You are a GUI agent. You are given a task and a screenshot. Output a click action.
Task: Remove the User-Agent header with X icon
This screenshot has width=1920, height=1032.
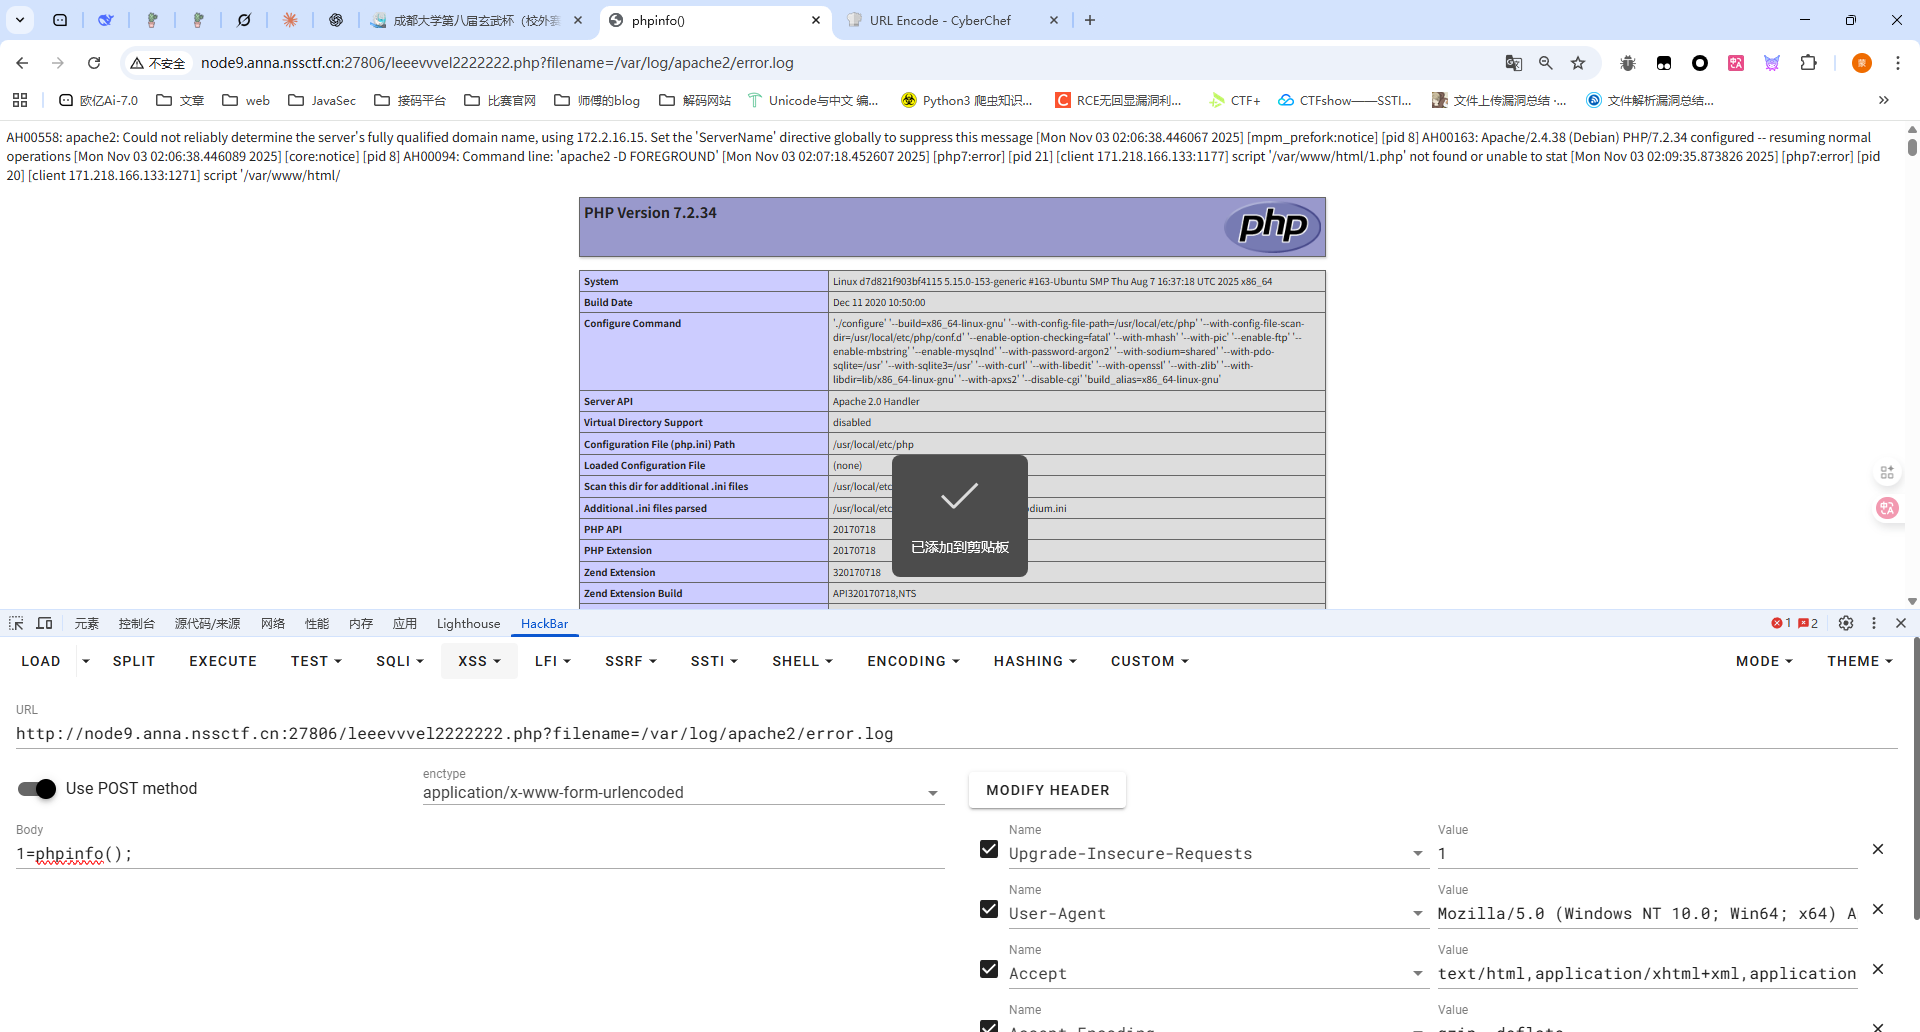pos(1878,909)
